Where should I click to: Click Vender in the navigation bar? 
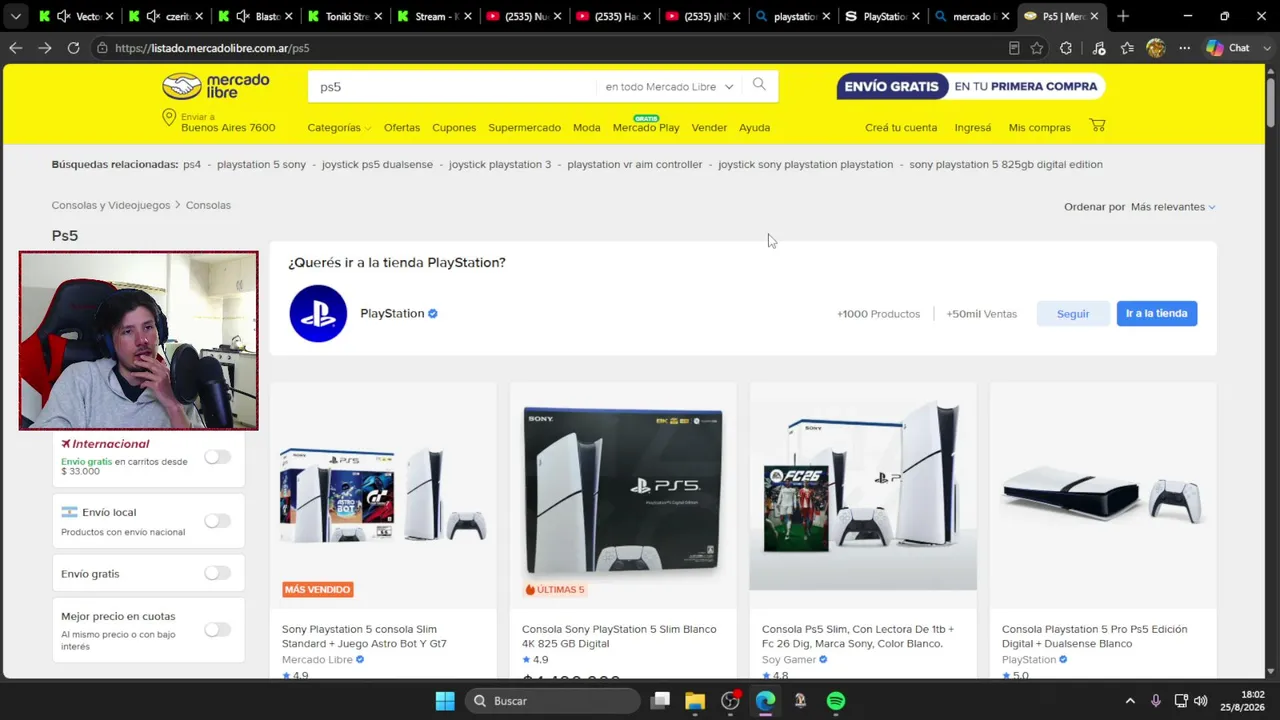click(709, 128)
